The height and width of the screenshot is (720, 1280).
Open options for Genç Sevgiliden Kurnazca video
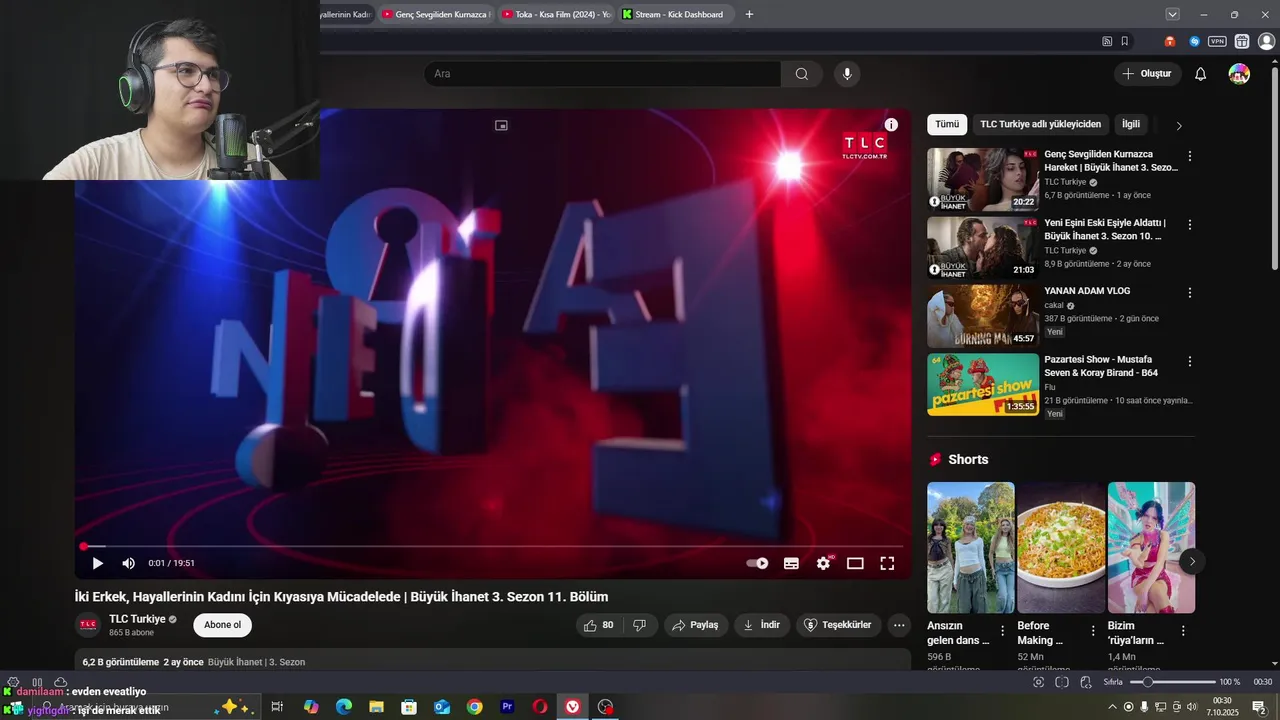(x=1190, y=156)
